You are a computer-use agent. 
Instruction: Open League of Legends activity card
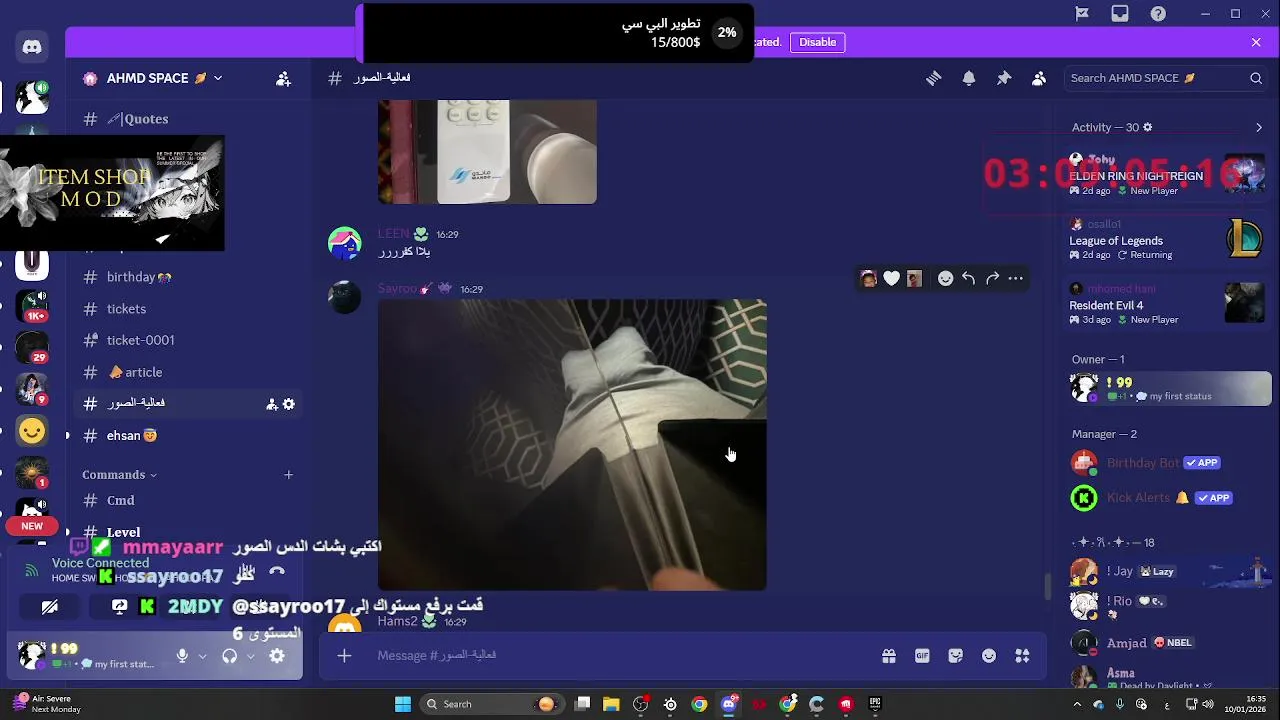(1167, 240)
